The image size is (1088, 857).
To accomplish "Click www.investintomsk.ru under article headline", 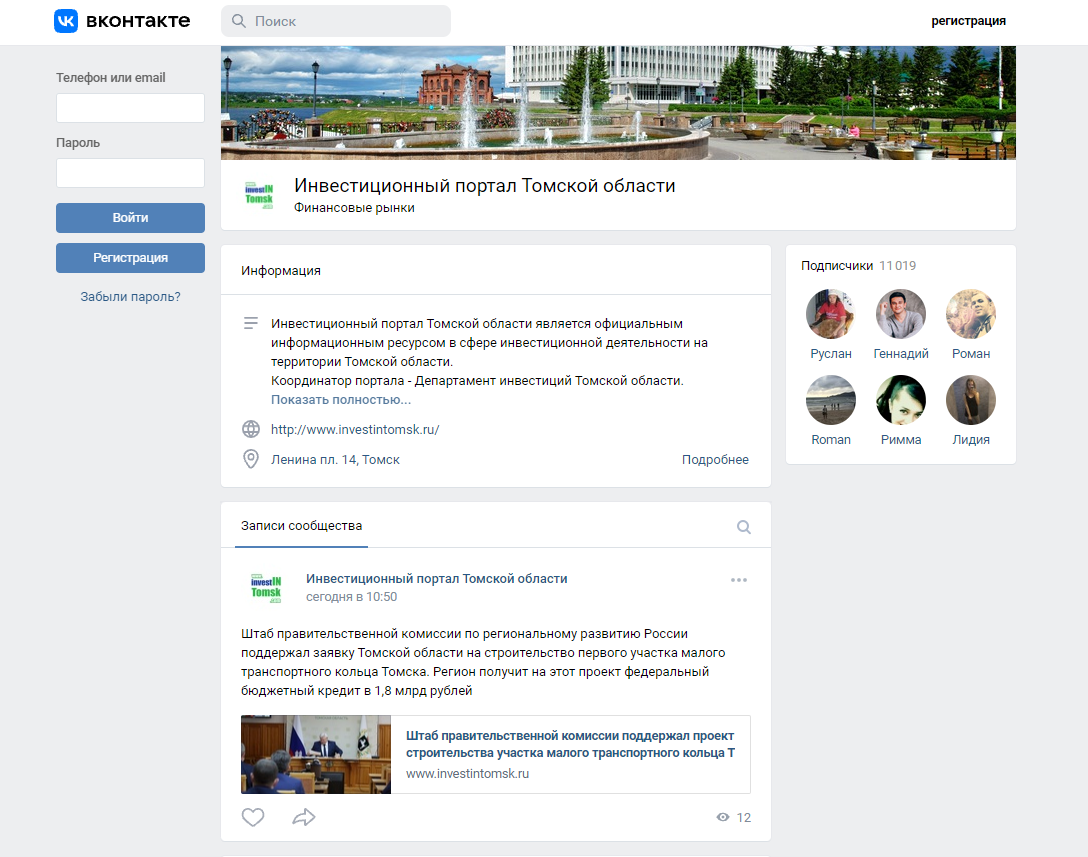I will 467,774.
